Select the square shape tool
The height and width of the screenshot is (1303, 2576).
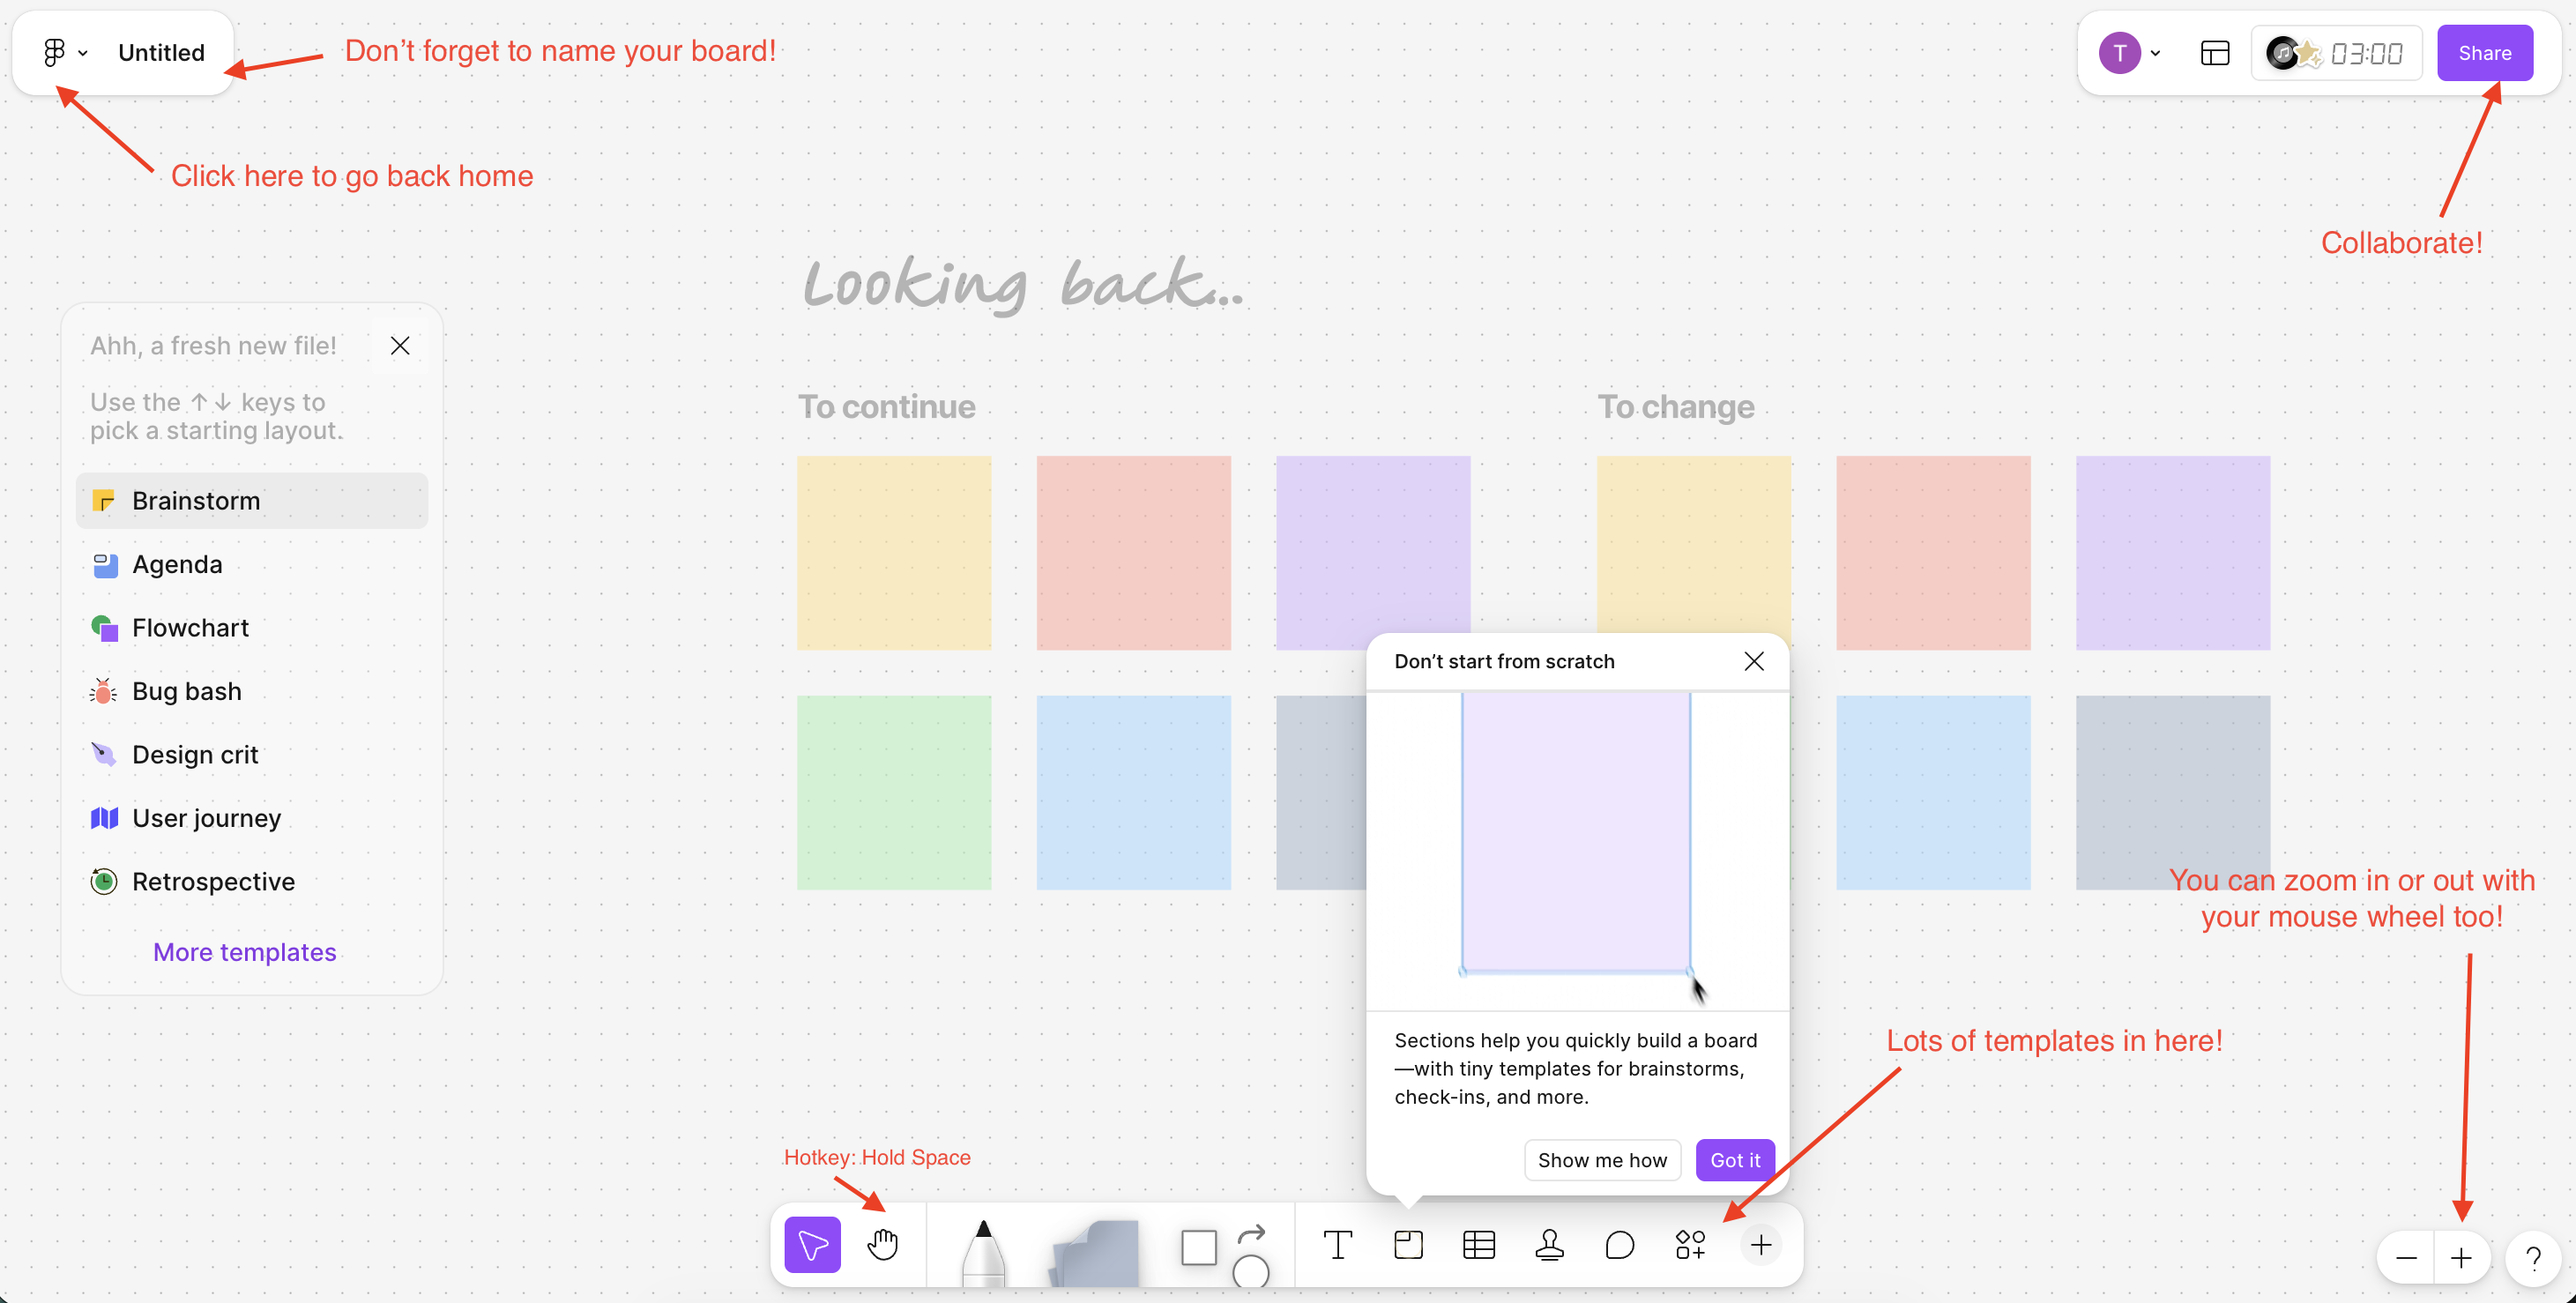tap(1198, 1248)
